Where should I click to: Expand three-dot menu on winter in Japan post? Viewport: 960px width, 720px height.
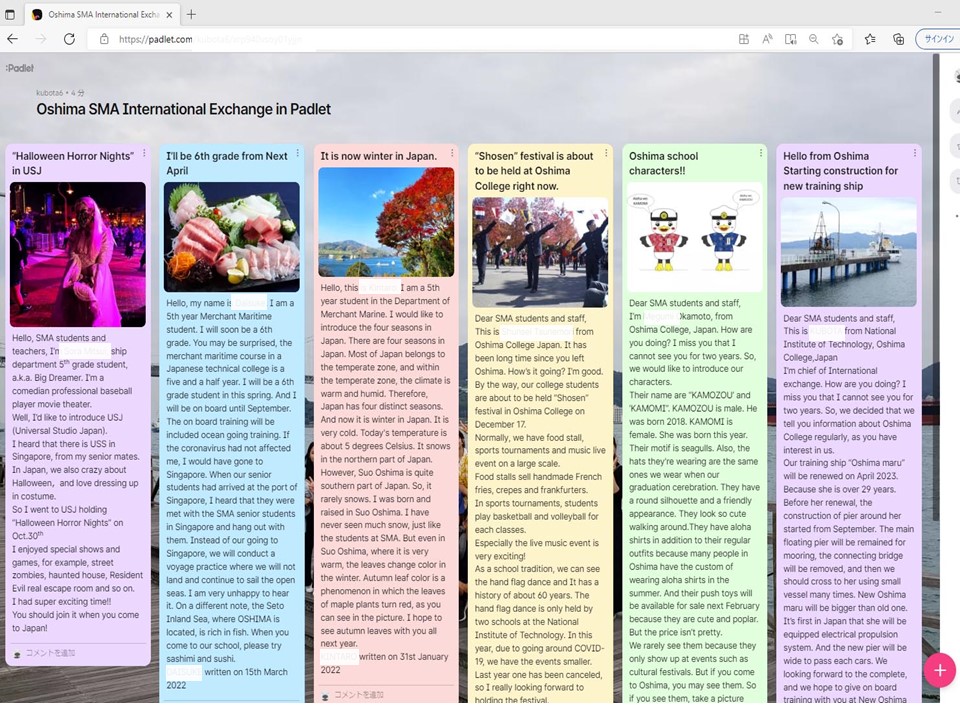452,155
